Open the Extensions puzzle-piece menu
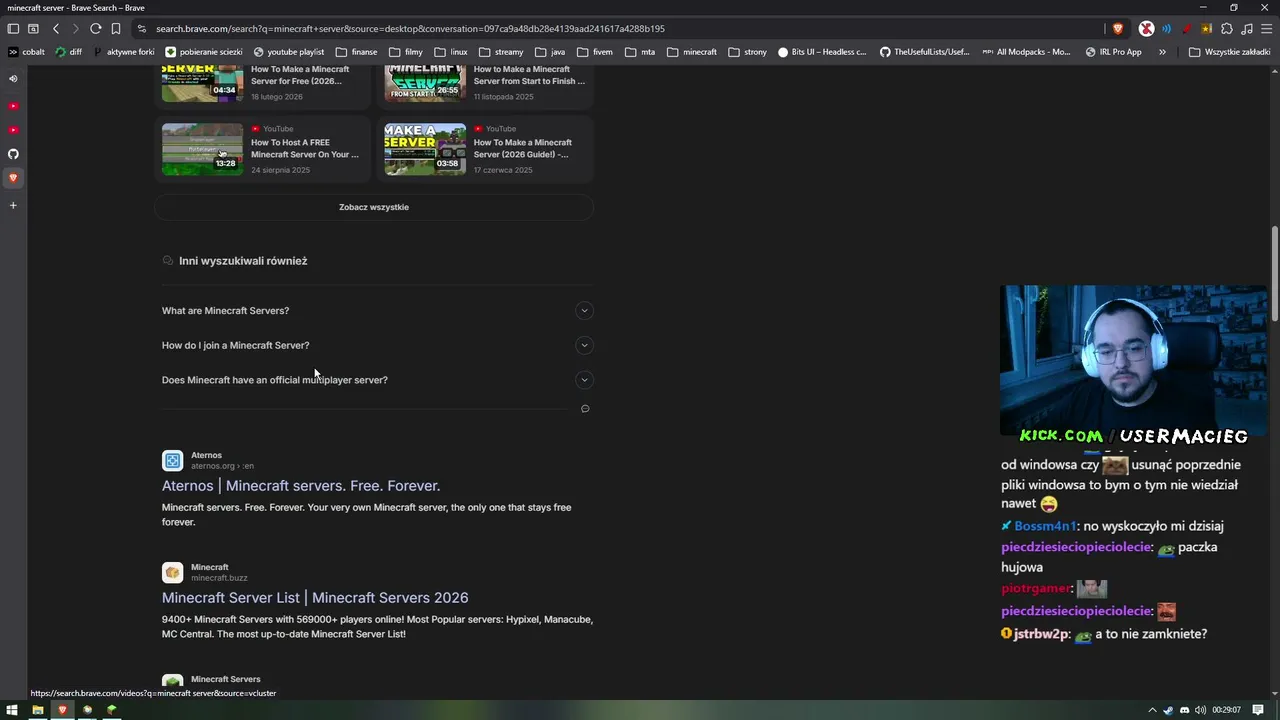 coord(1227,29)
